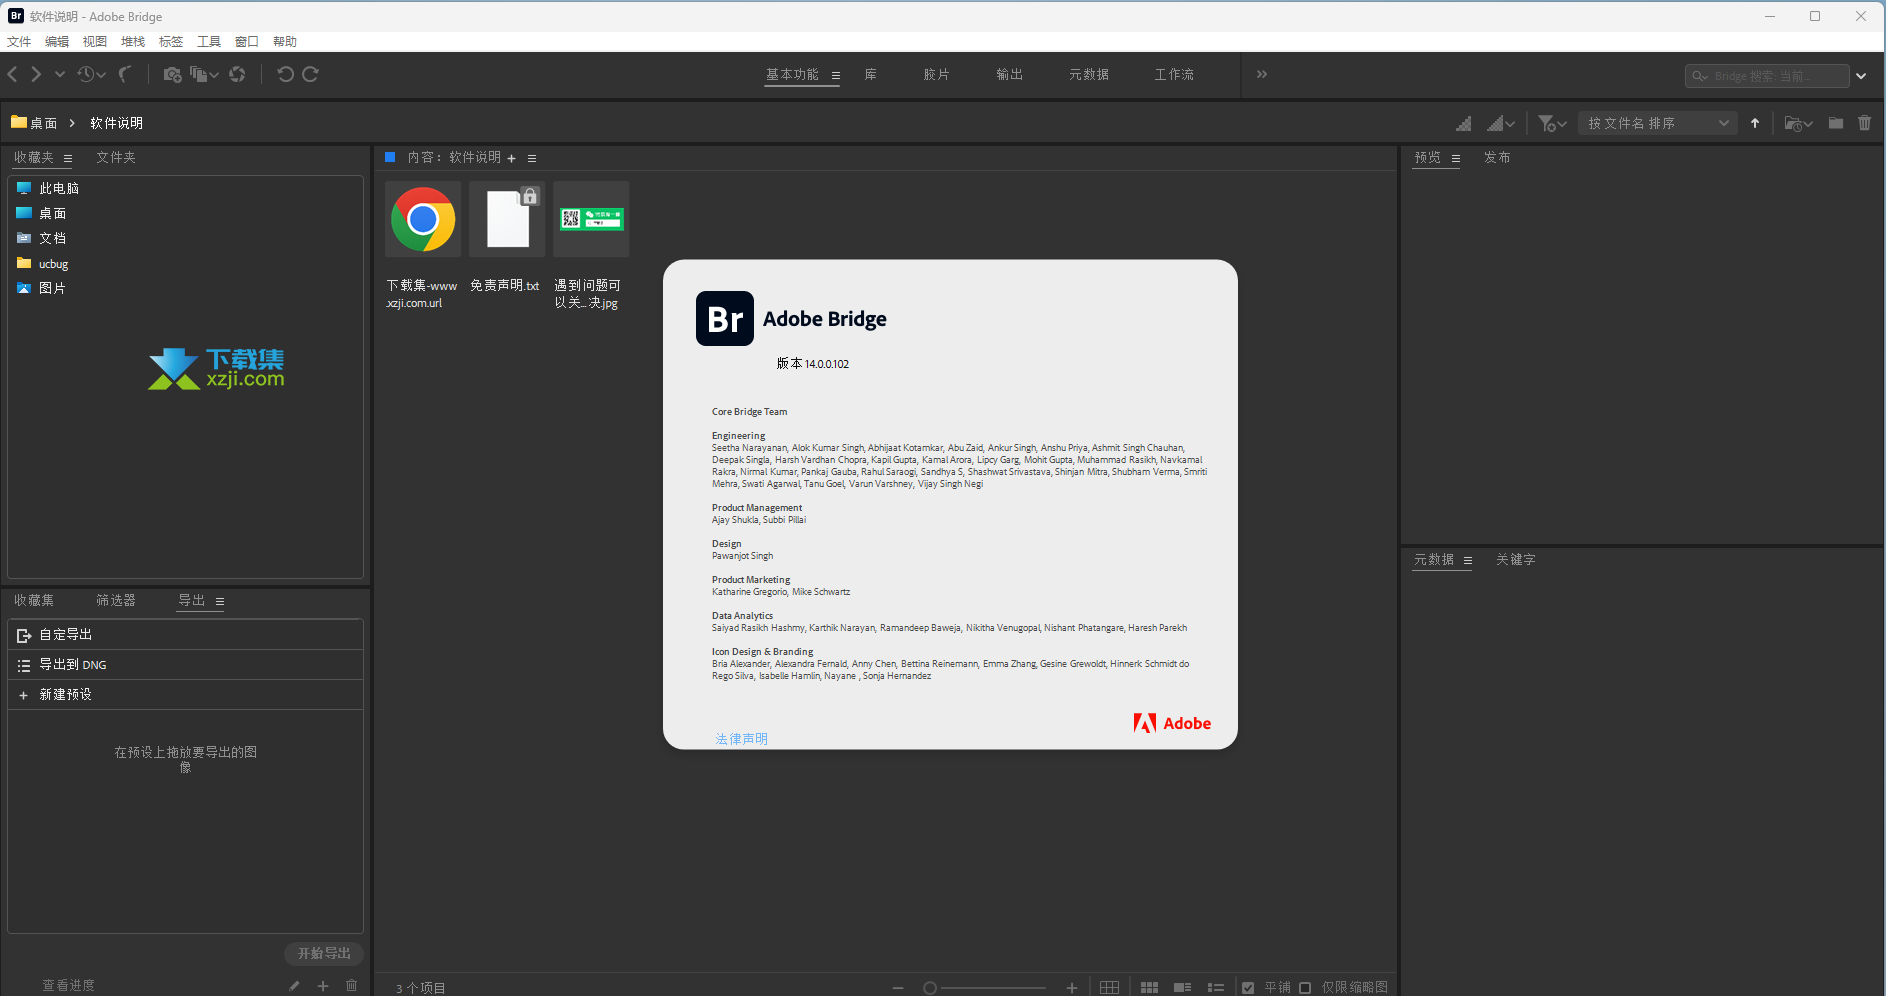
Task: Click 新建预设 entry
Action: 185,695
